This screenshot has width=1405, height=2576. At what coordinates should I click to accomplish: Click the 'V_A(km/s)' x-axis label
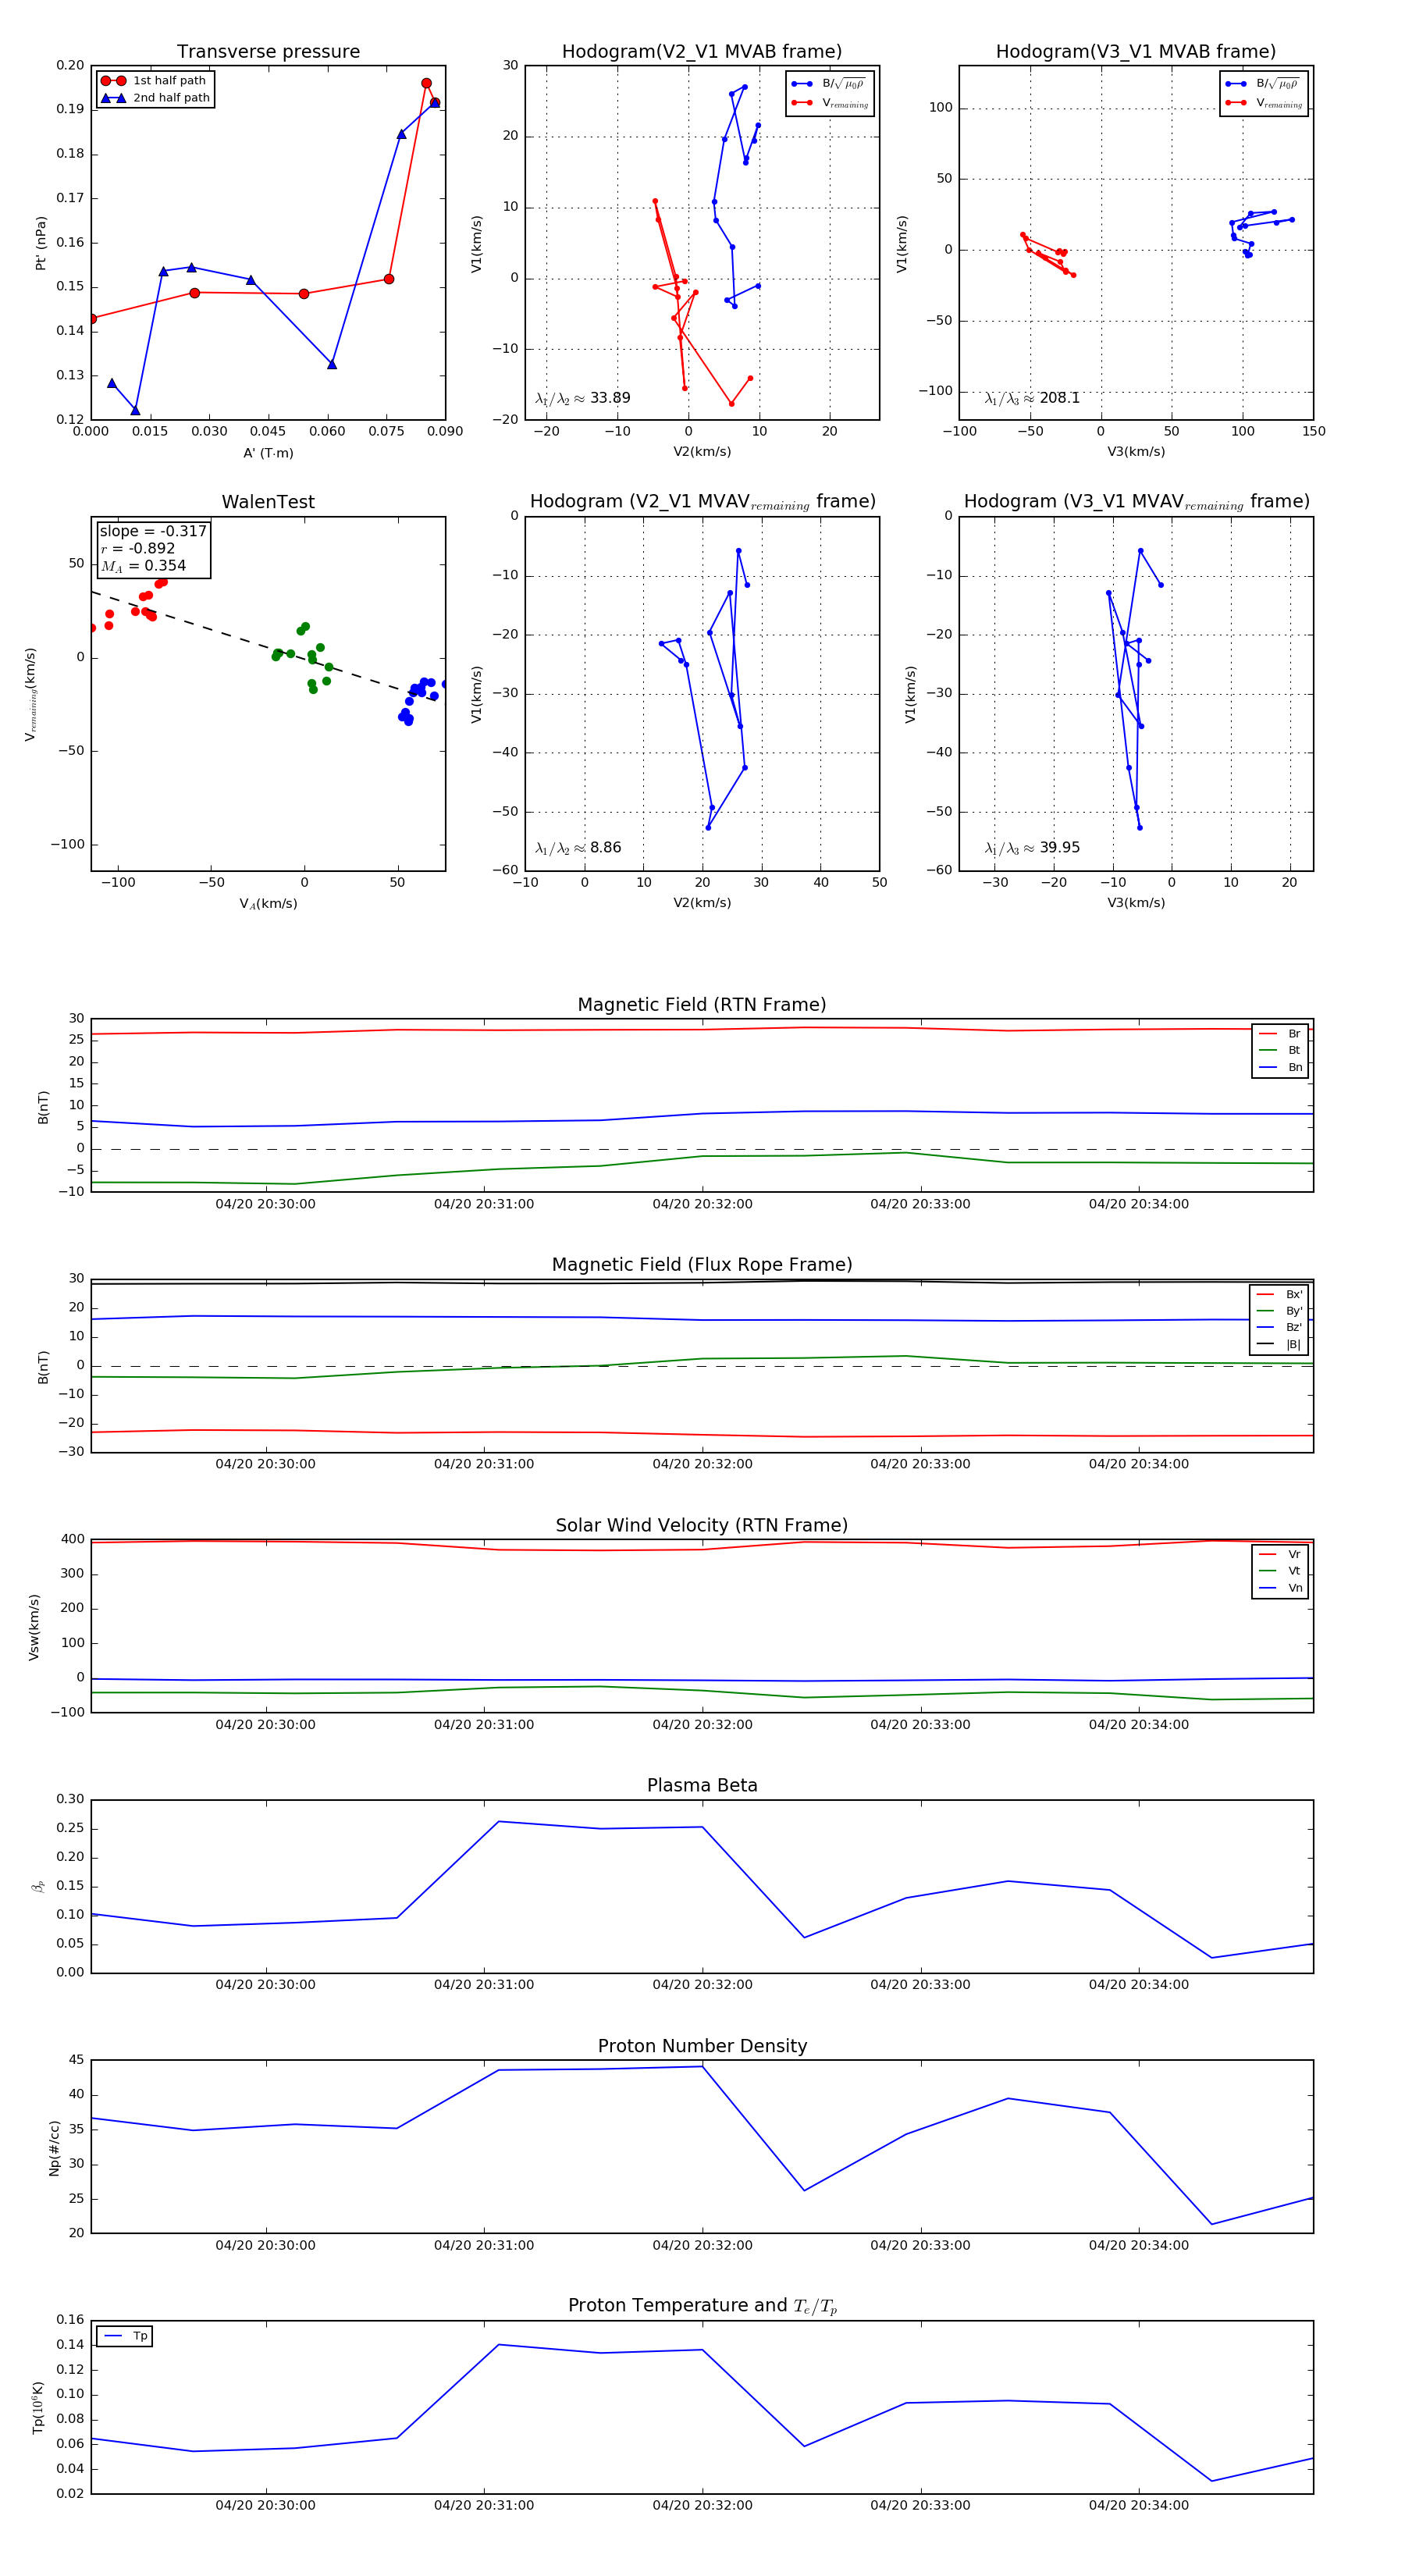tap(268, 904)
